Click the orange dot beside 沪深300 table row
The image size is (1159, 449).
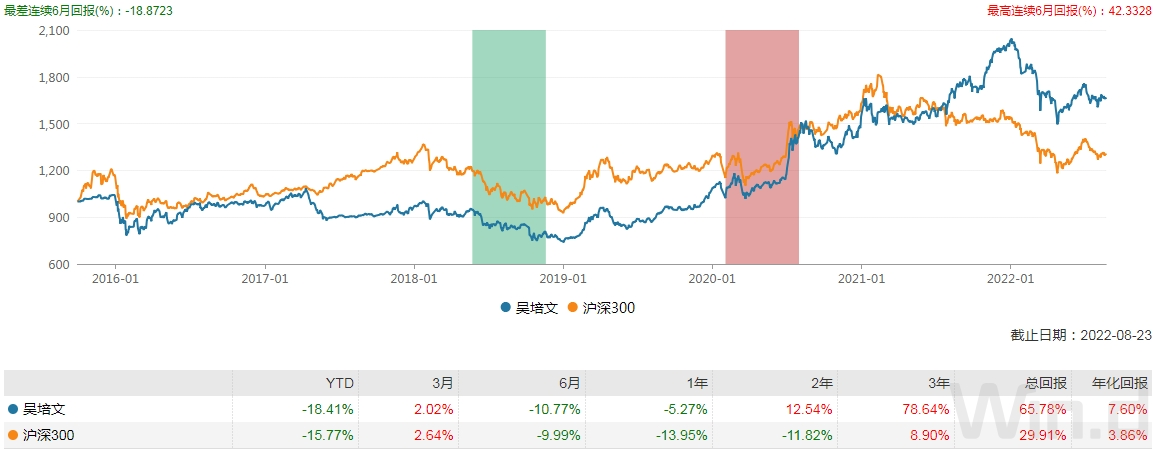tap(12, 435)
